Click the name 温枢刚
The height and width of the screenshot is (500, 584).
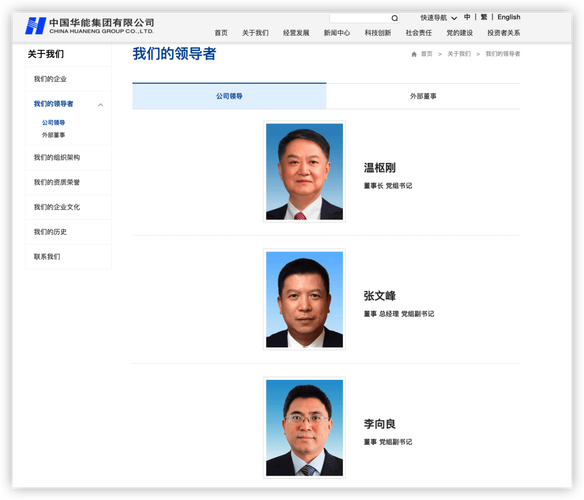click(380, 168)
